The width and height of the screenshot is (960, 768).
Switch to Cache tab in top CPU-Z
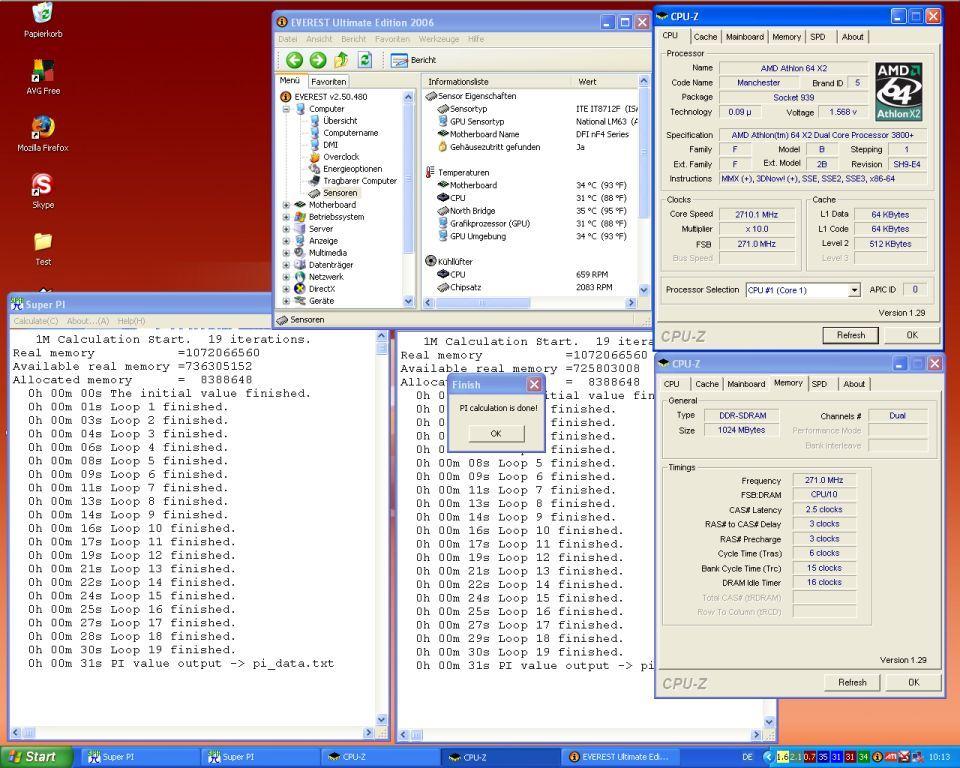[x=705, y=37]
